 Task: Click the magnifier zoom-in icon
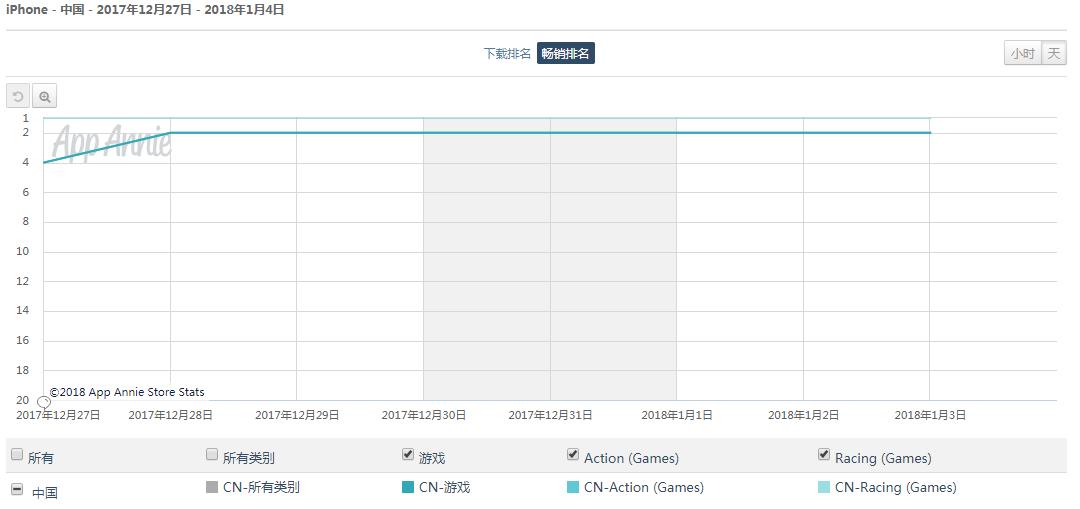tap(44, 96)
